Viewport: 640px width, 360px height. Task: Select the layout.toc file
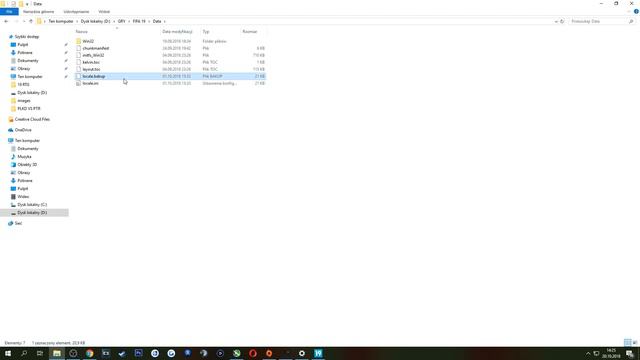(x=170, y=69)
